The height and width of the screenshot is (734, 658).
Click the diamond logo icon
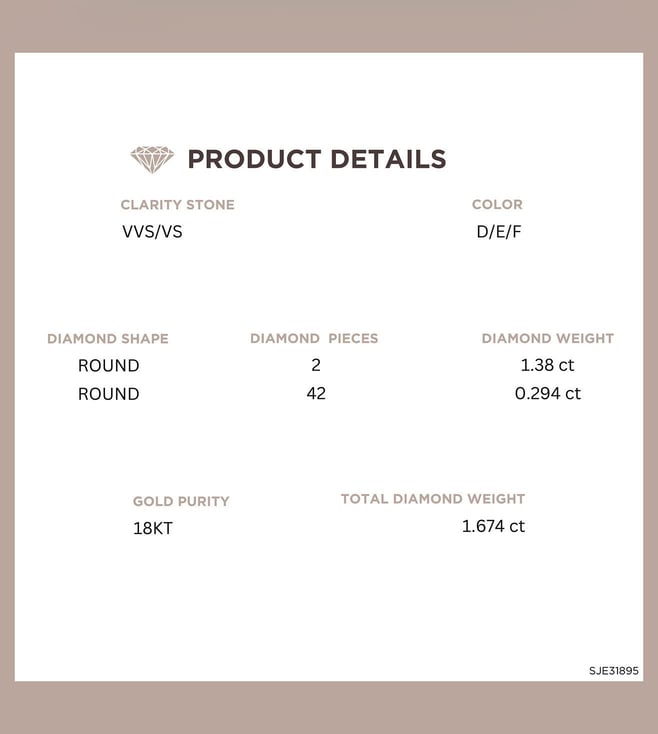point(152,159)
